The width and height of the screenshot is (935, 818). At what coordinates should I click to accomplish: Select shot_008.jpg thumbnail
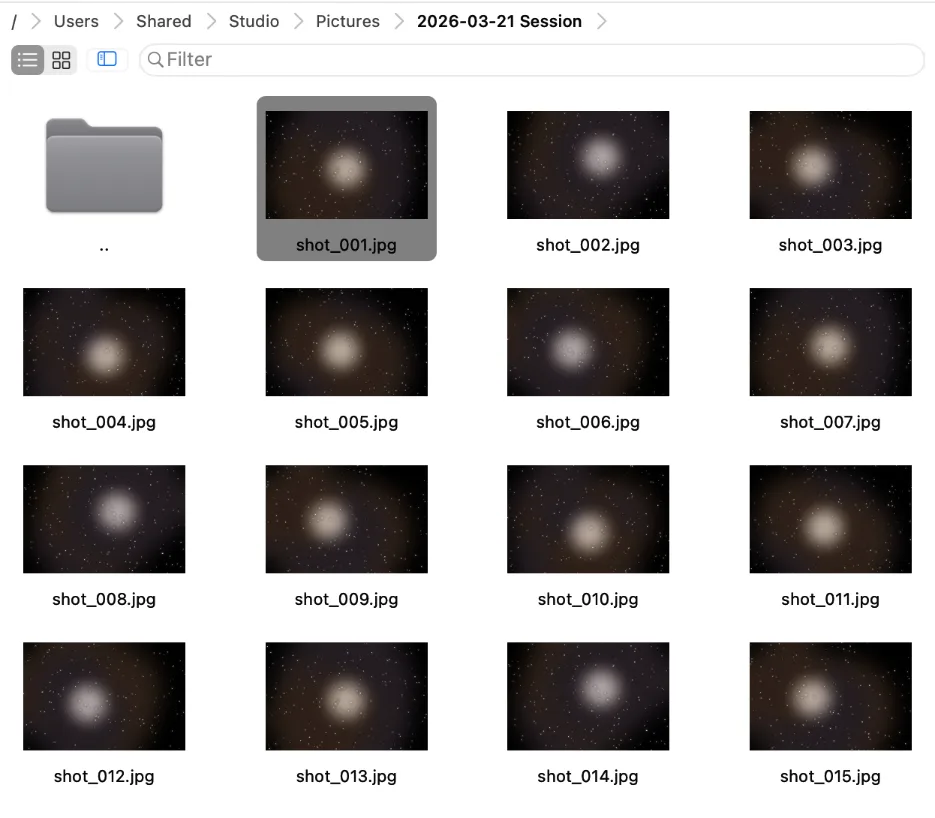pyautogui.click(x=104, y=519)
